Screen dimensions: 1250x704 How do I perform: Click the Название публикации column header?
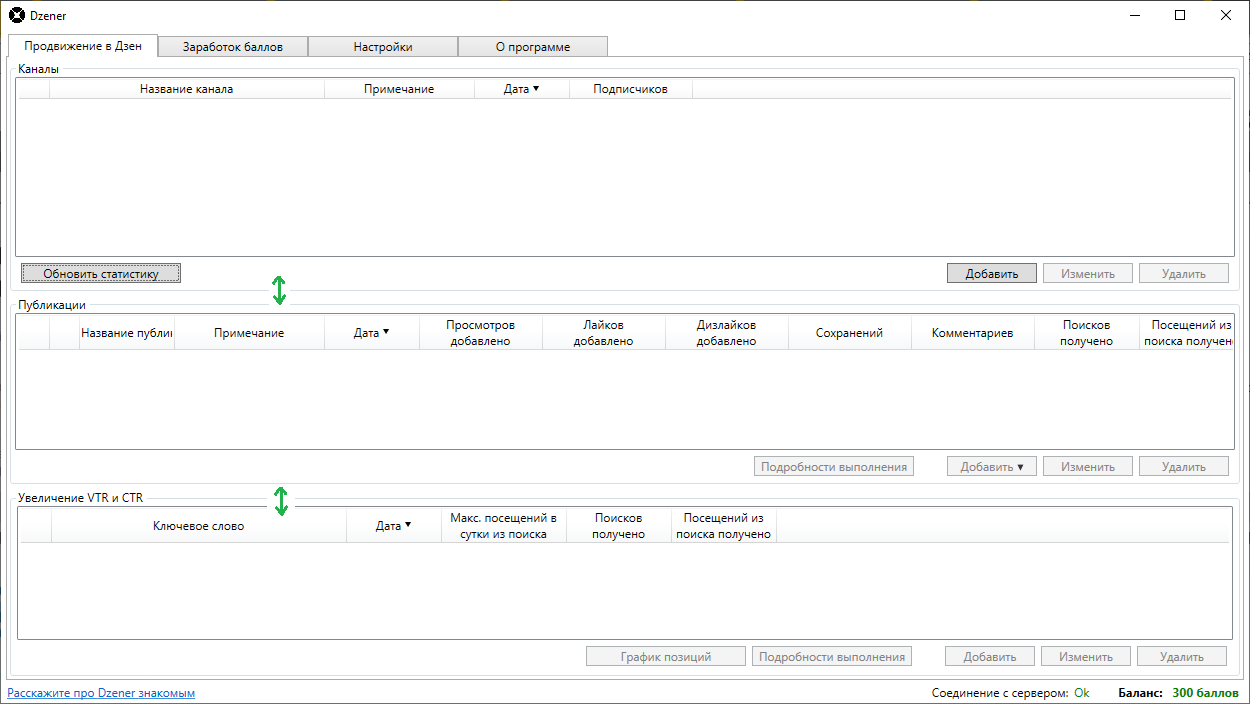click(127, 333)
